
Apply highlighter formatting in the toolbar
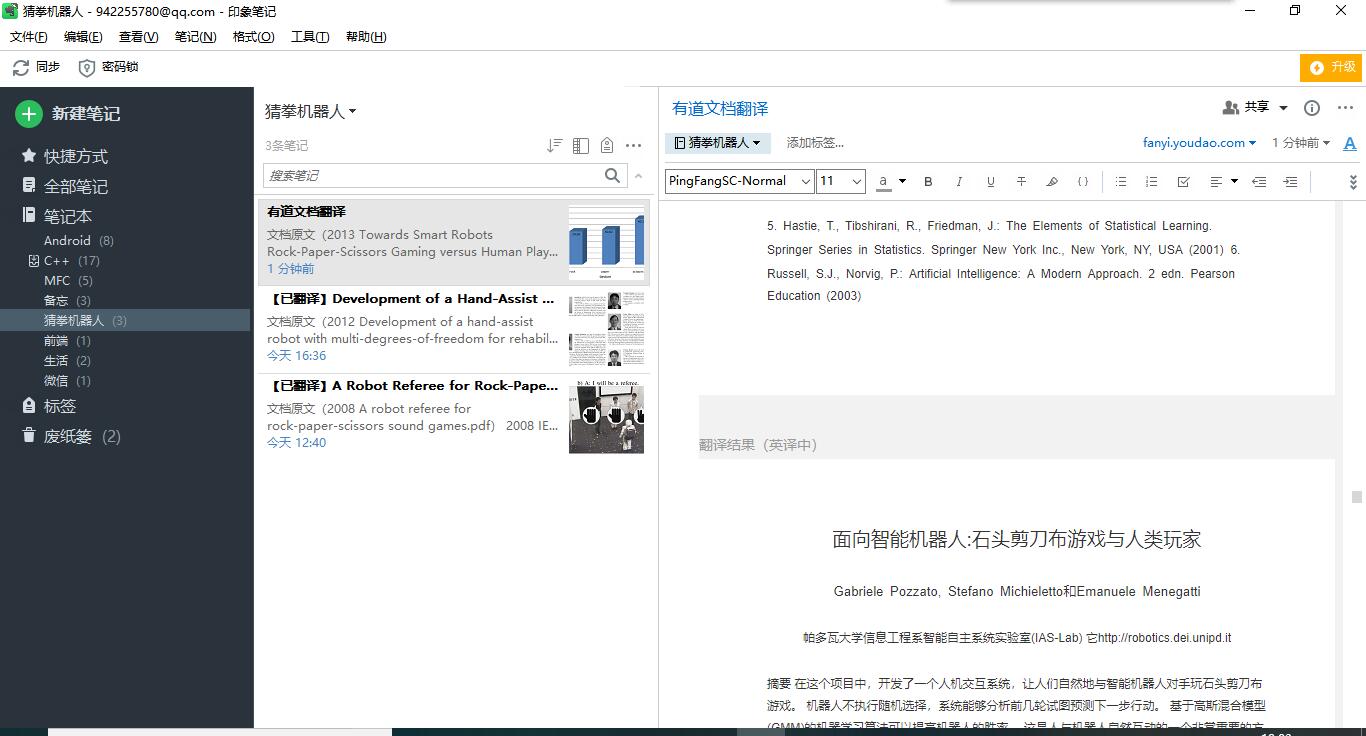(1052, 181)
